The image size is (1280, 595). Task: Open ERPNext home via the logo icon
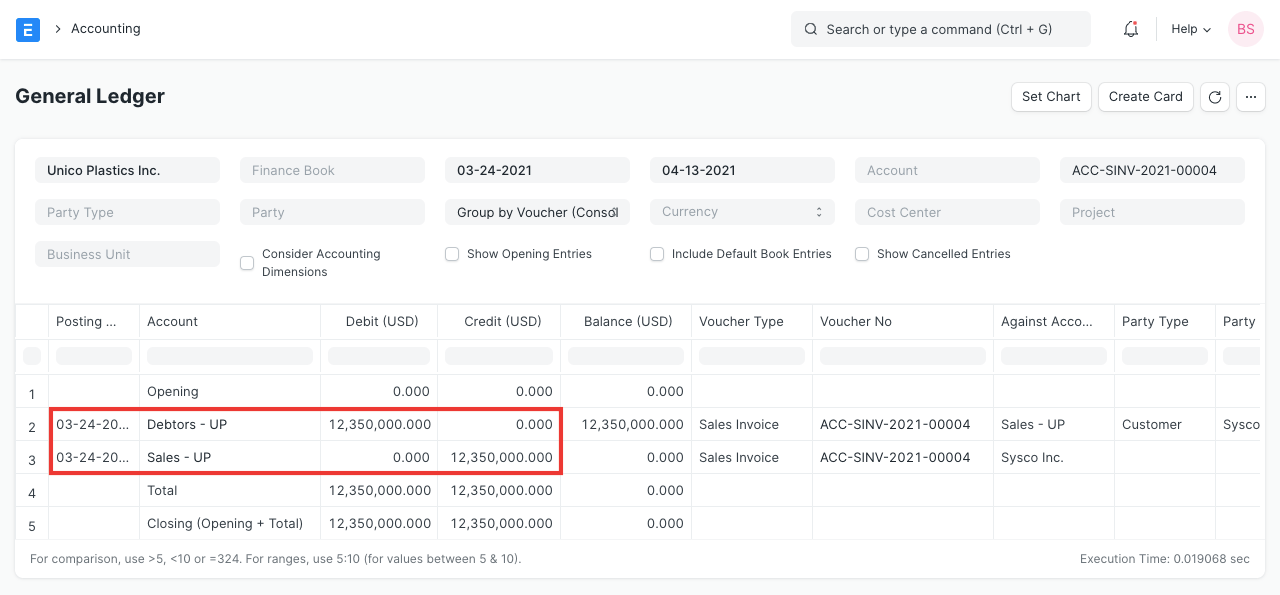[27, 29]
